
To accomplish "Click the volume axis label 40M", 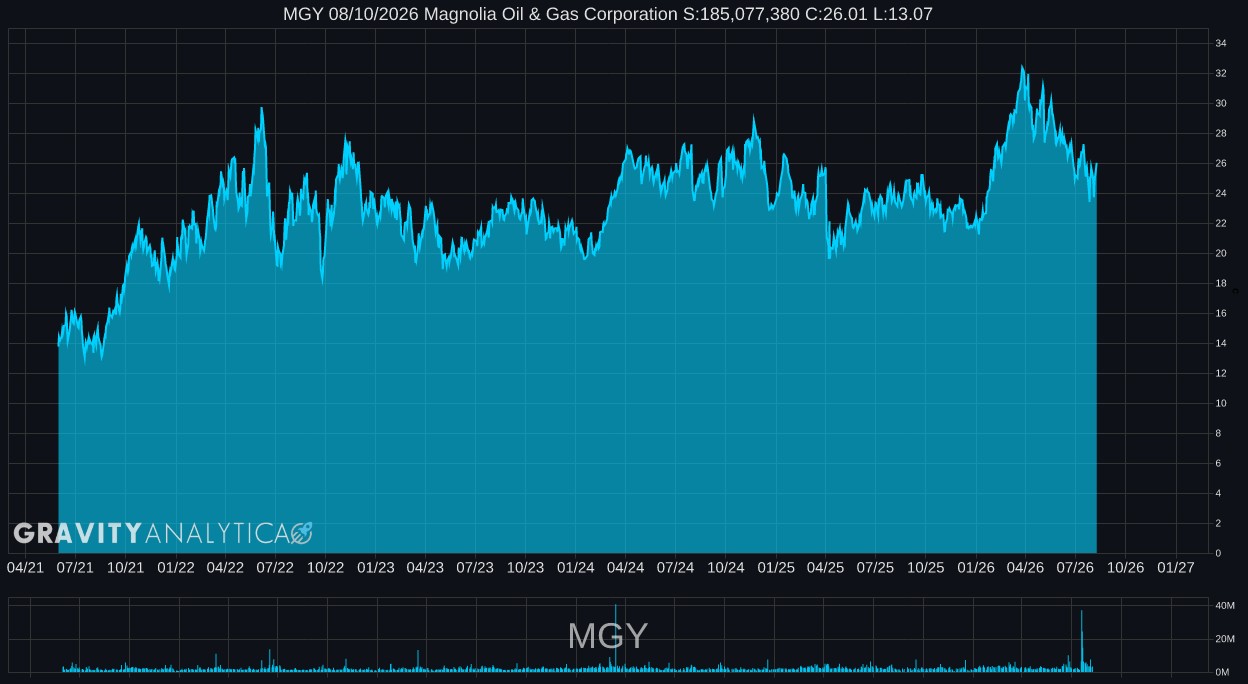I will pos(1225,605).
